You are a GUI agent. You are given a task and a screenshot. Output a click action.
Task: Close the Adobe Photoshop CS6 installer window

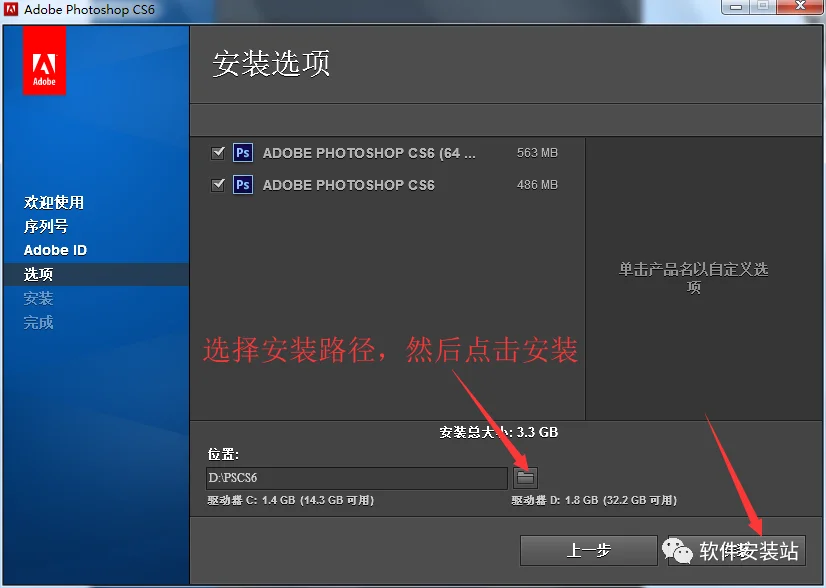(x=800, y=7)
